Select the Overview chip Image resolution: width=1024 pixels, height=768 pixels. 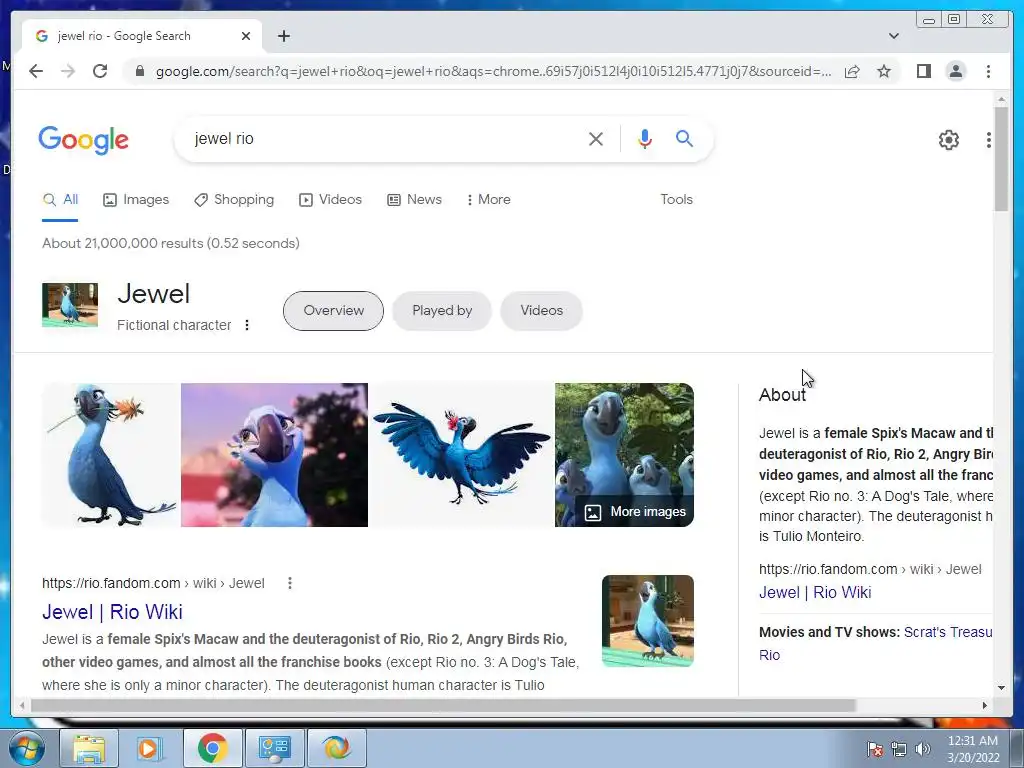[333, 311]
